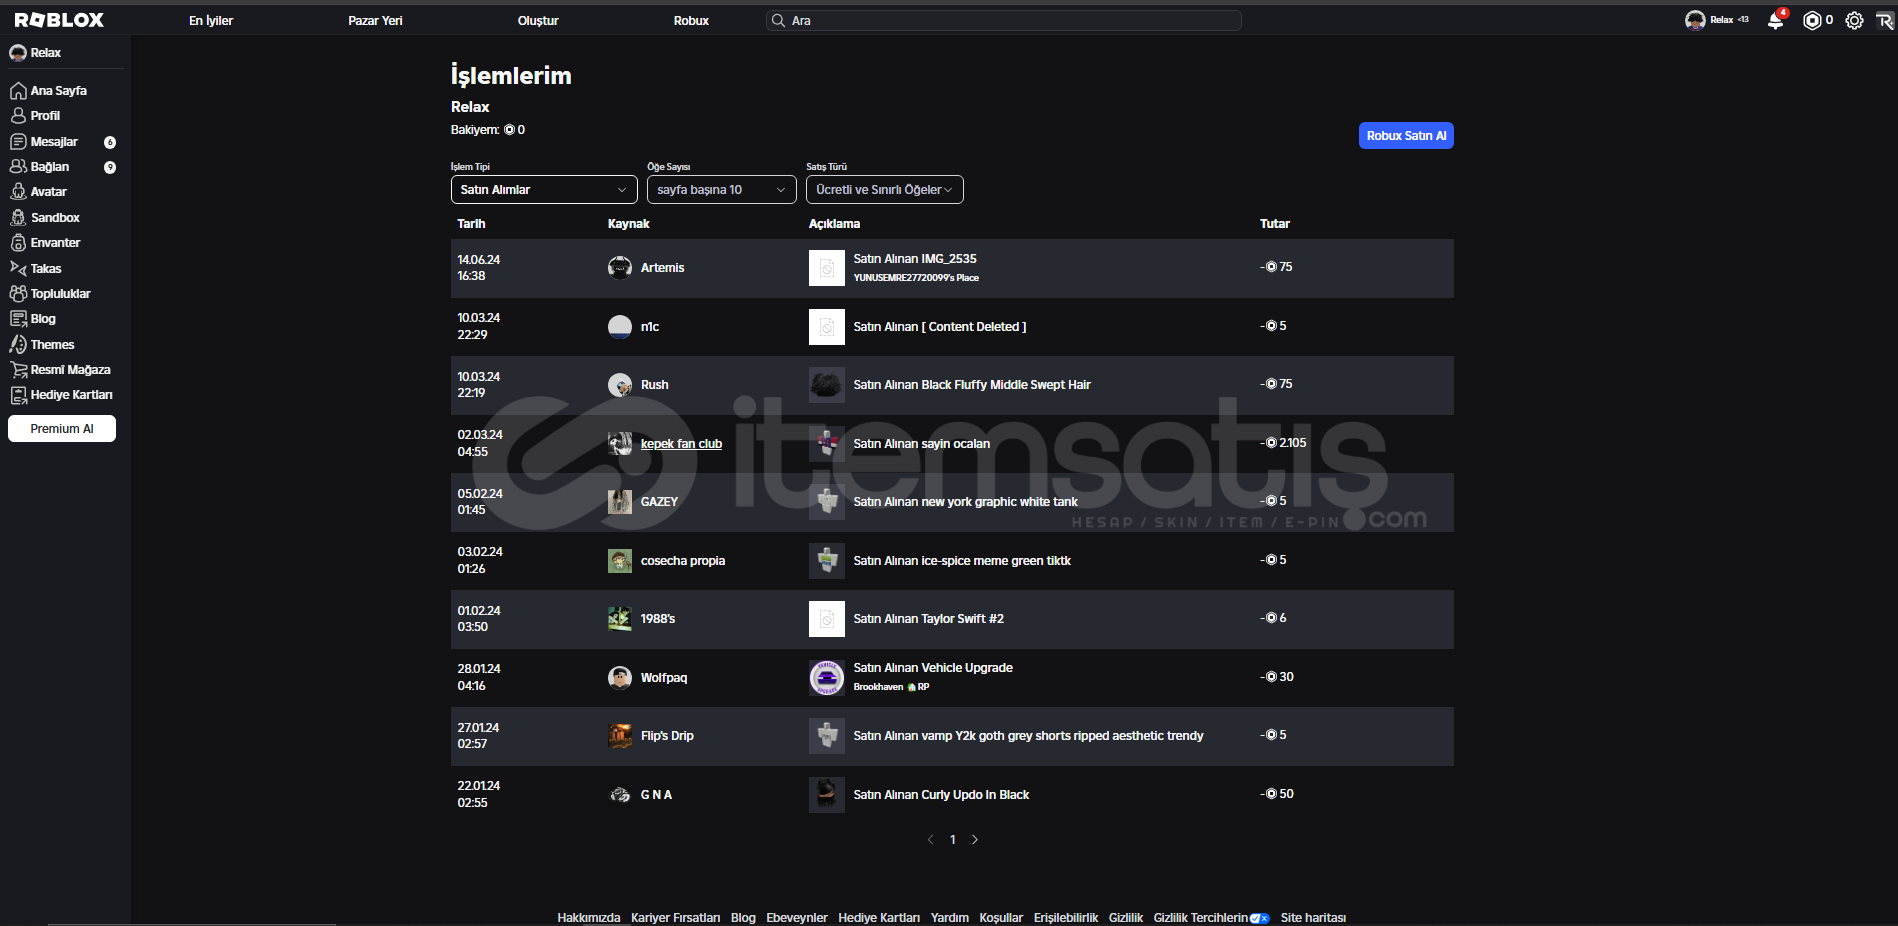Click the "1988's" source name
The width and height of the screenshot is (1898, 926).
[658, 619]
